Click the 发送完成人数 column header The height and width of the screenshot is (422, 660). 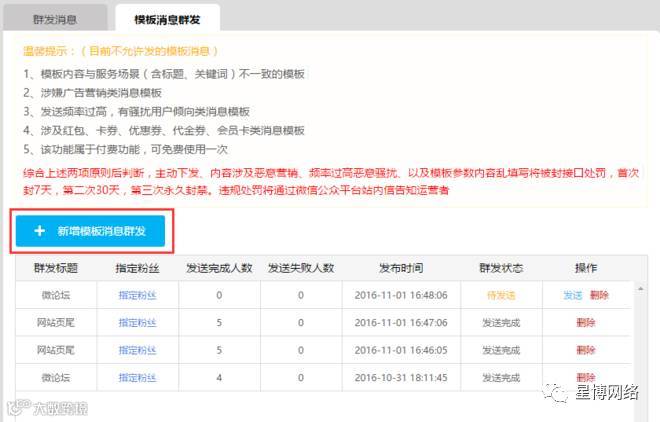(219, 268)
